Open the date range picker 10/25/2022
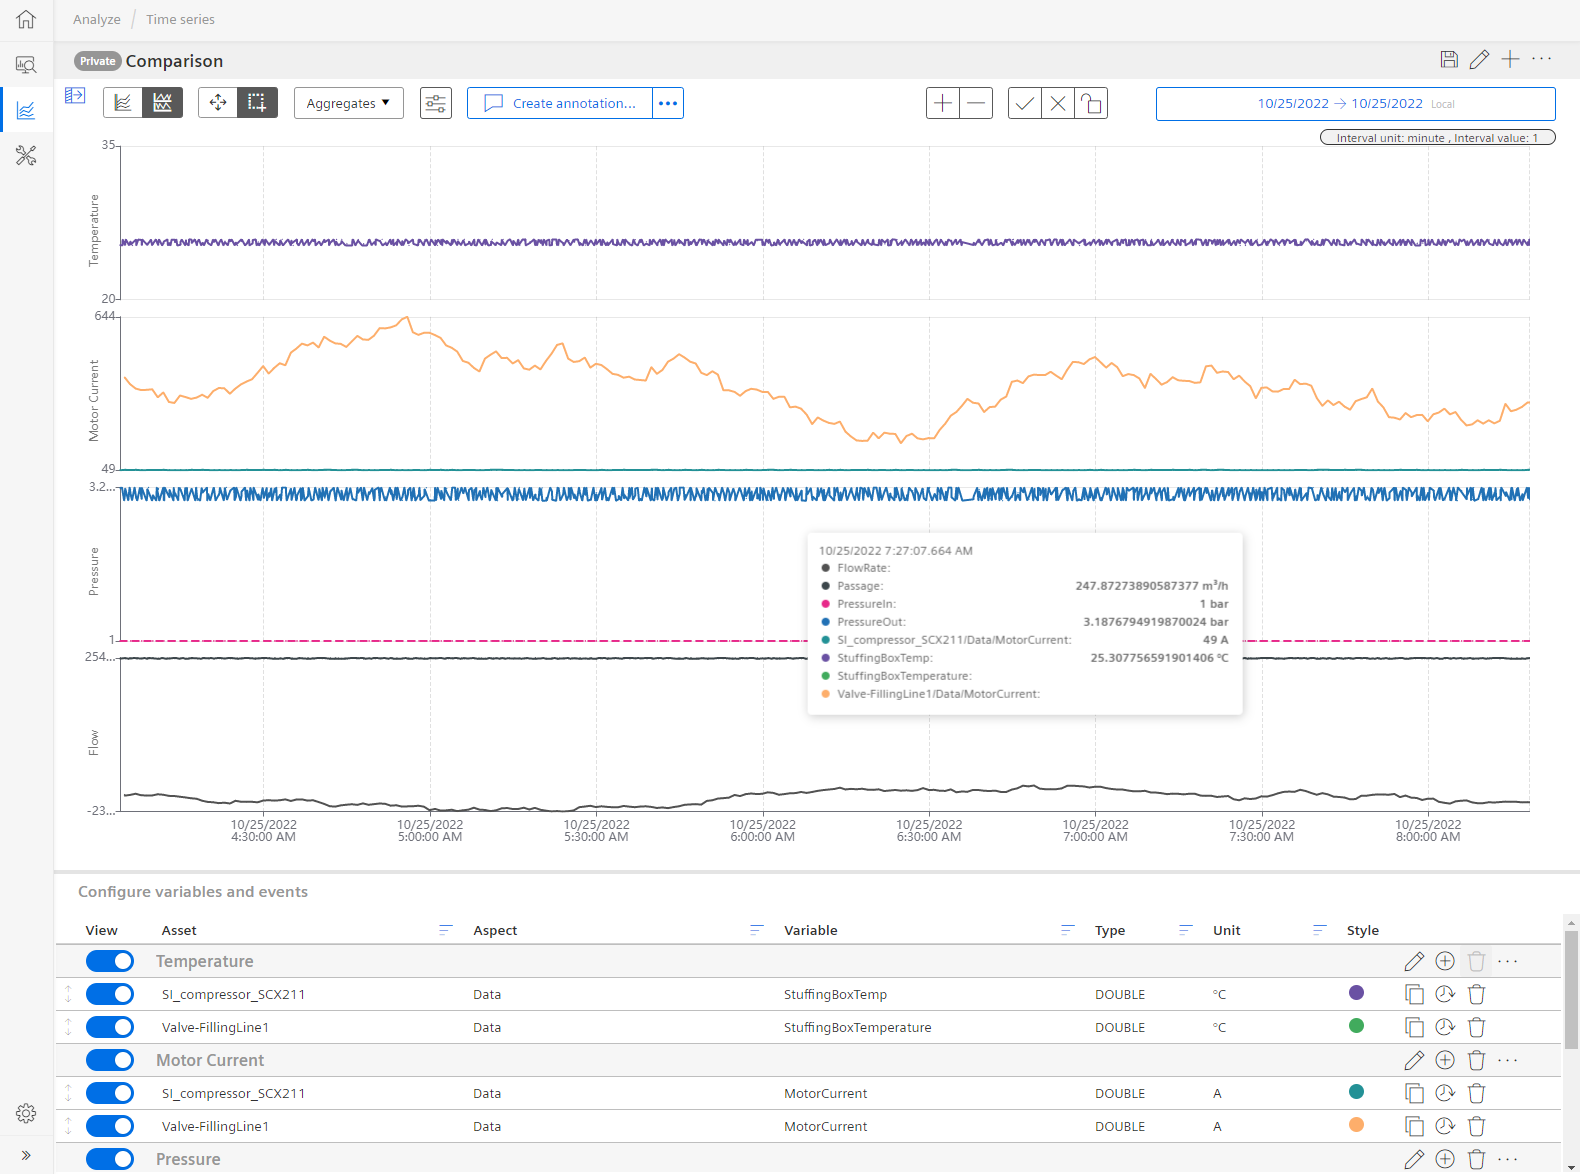The image size is (1580, 1174). 1356,104
